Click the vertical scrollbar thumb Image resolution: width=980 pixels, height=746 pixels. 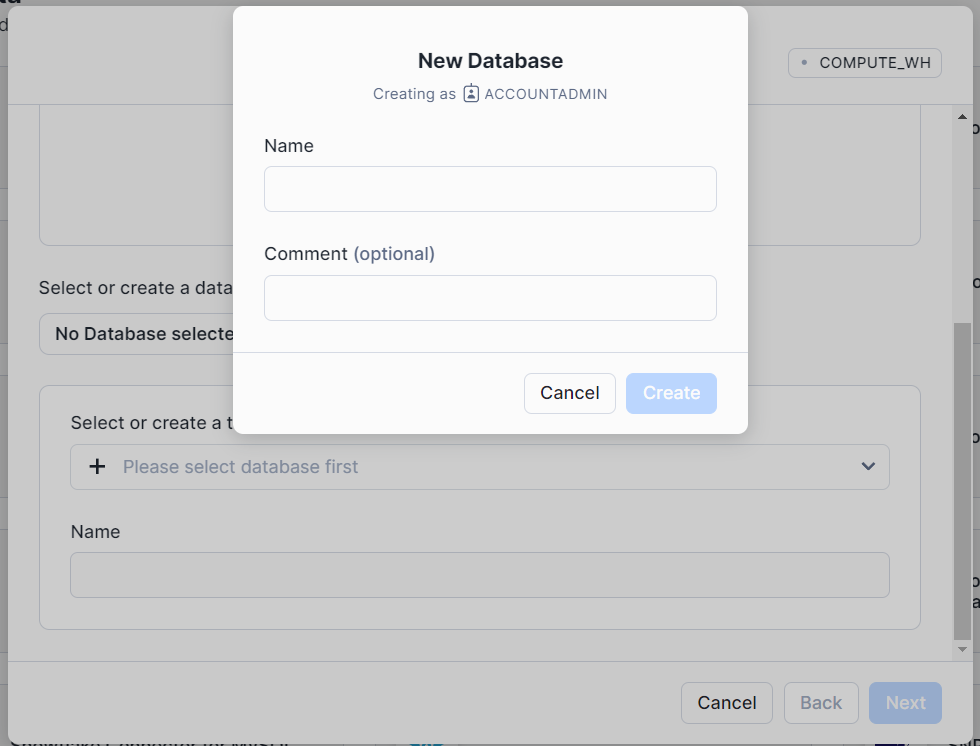click(x=962, y=481)
